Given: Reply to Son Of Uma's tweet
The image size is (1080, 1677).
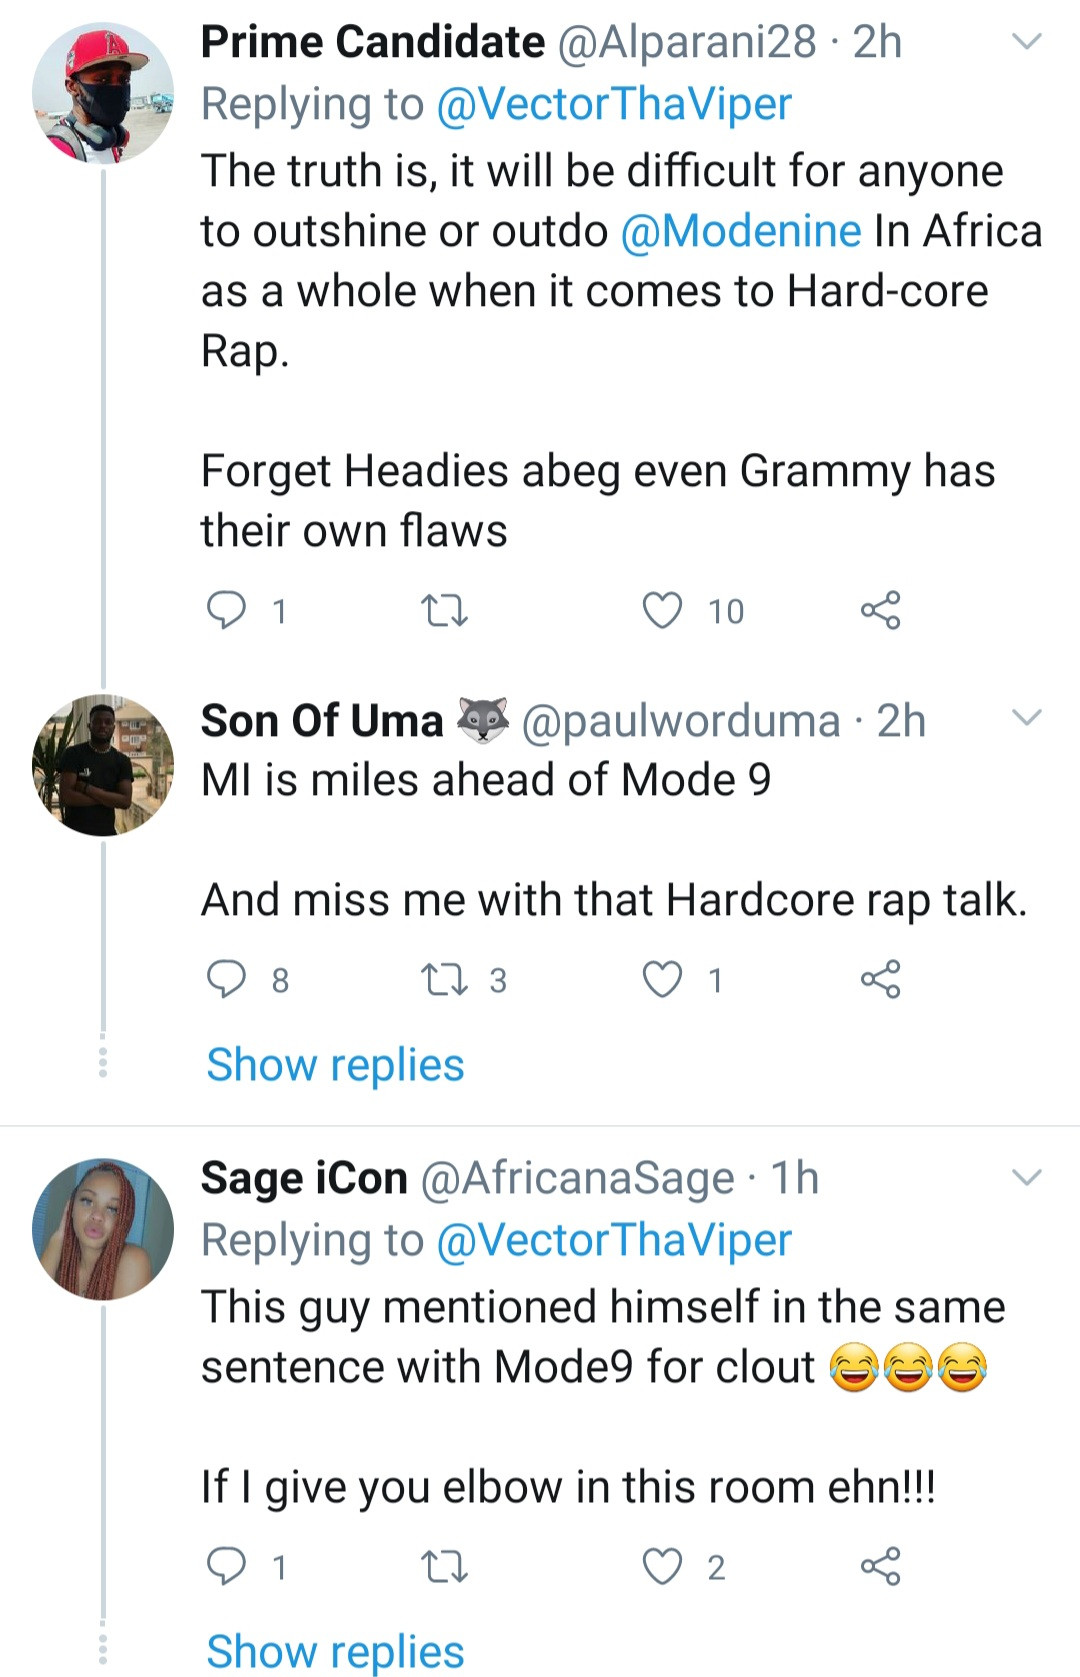Looking at the screenshot, I should [226, 979].
